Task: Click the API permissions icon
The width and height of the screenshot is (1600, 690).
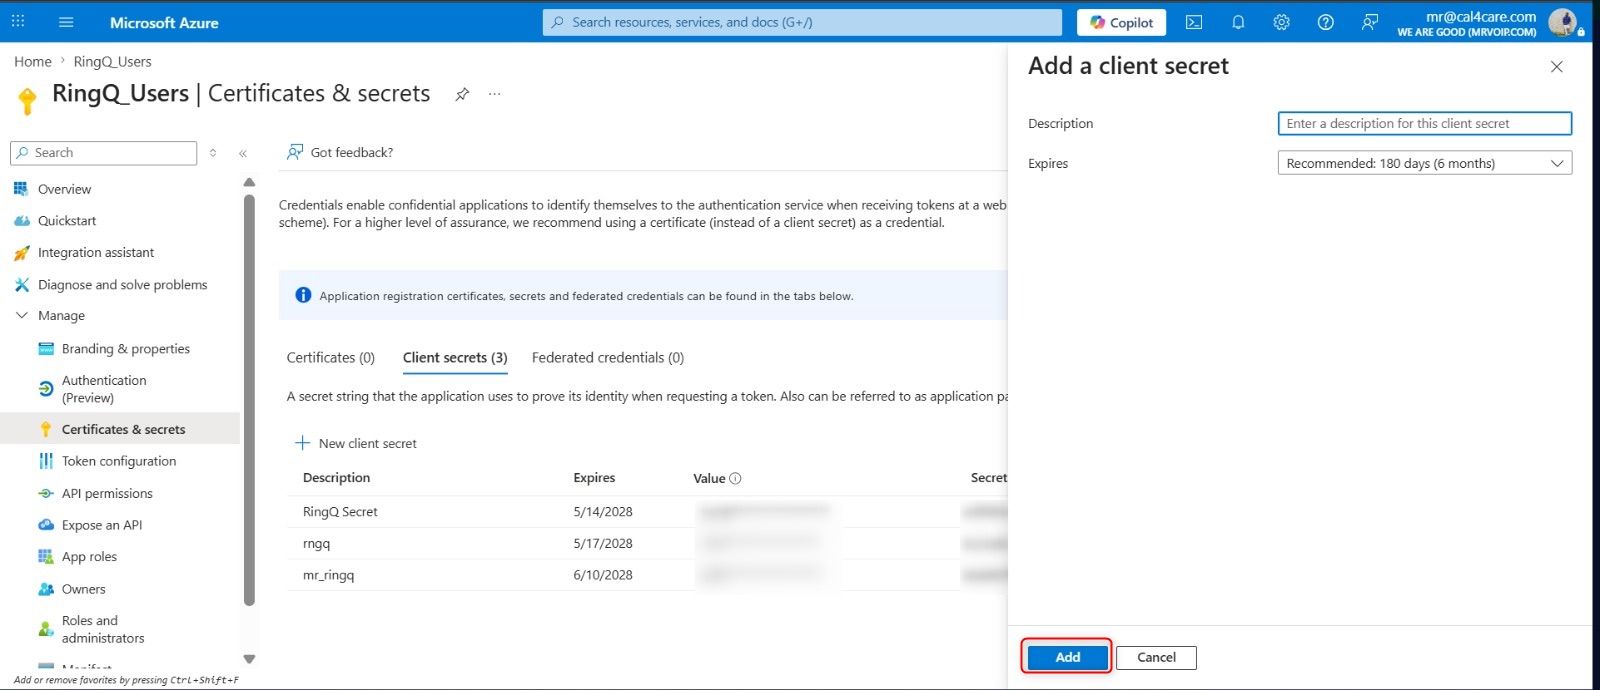Action: point(46,493)
